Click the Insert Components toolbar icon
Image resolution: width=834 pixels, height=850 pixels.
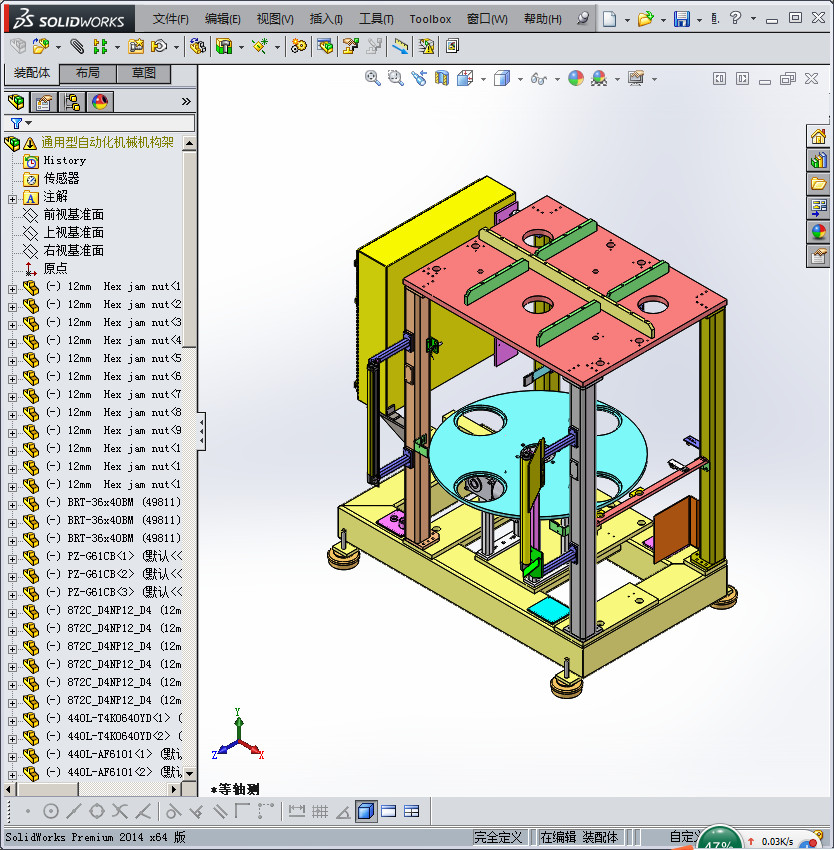point(41,47)
